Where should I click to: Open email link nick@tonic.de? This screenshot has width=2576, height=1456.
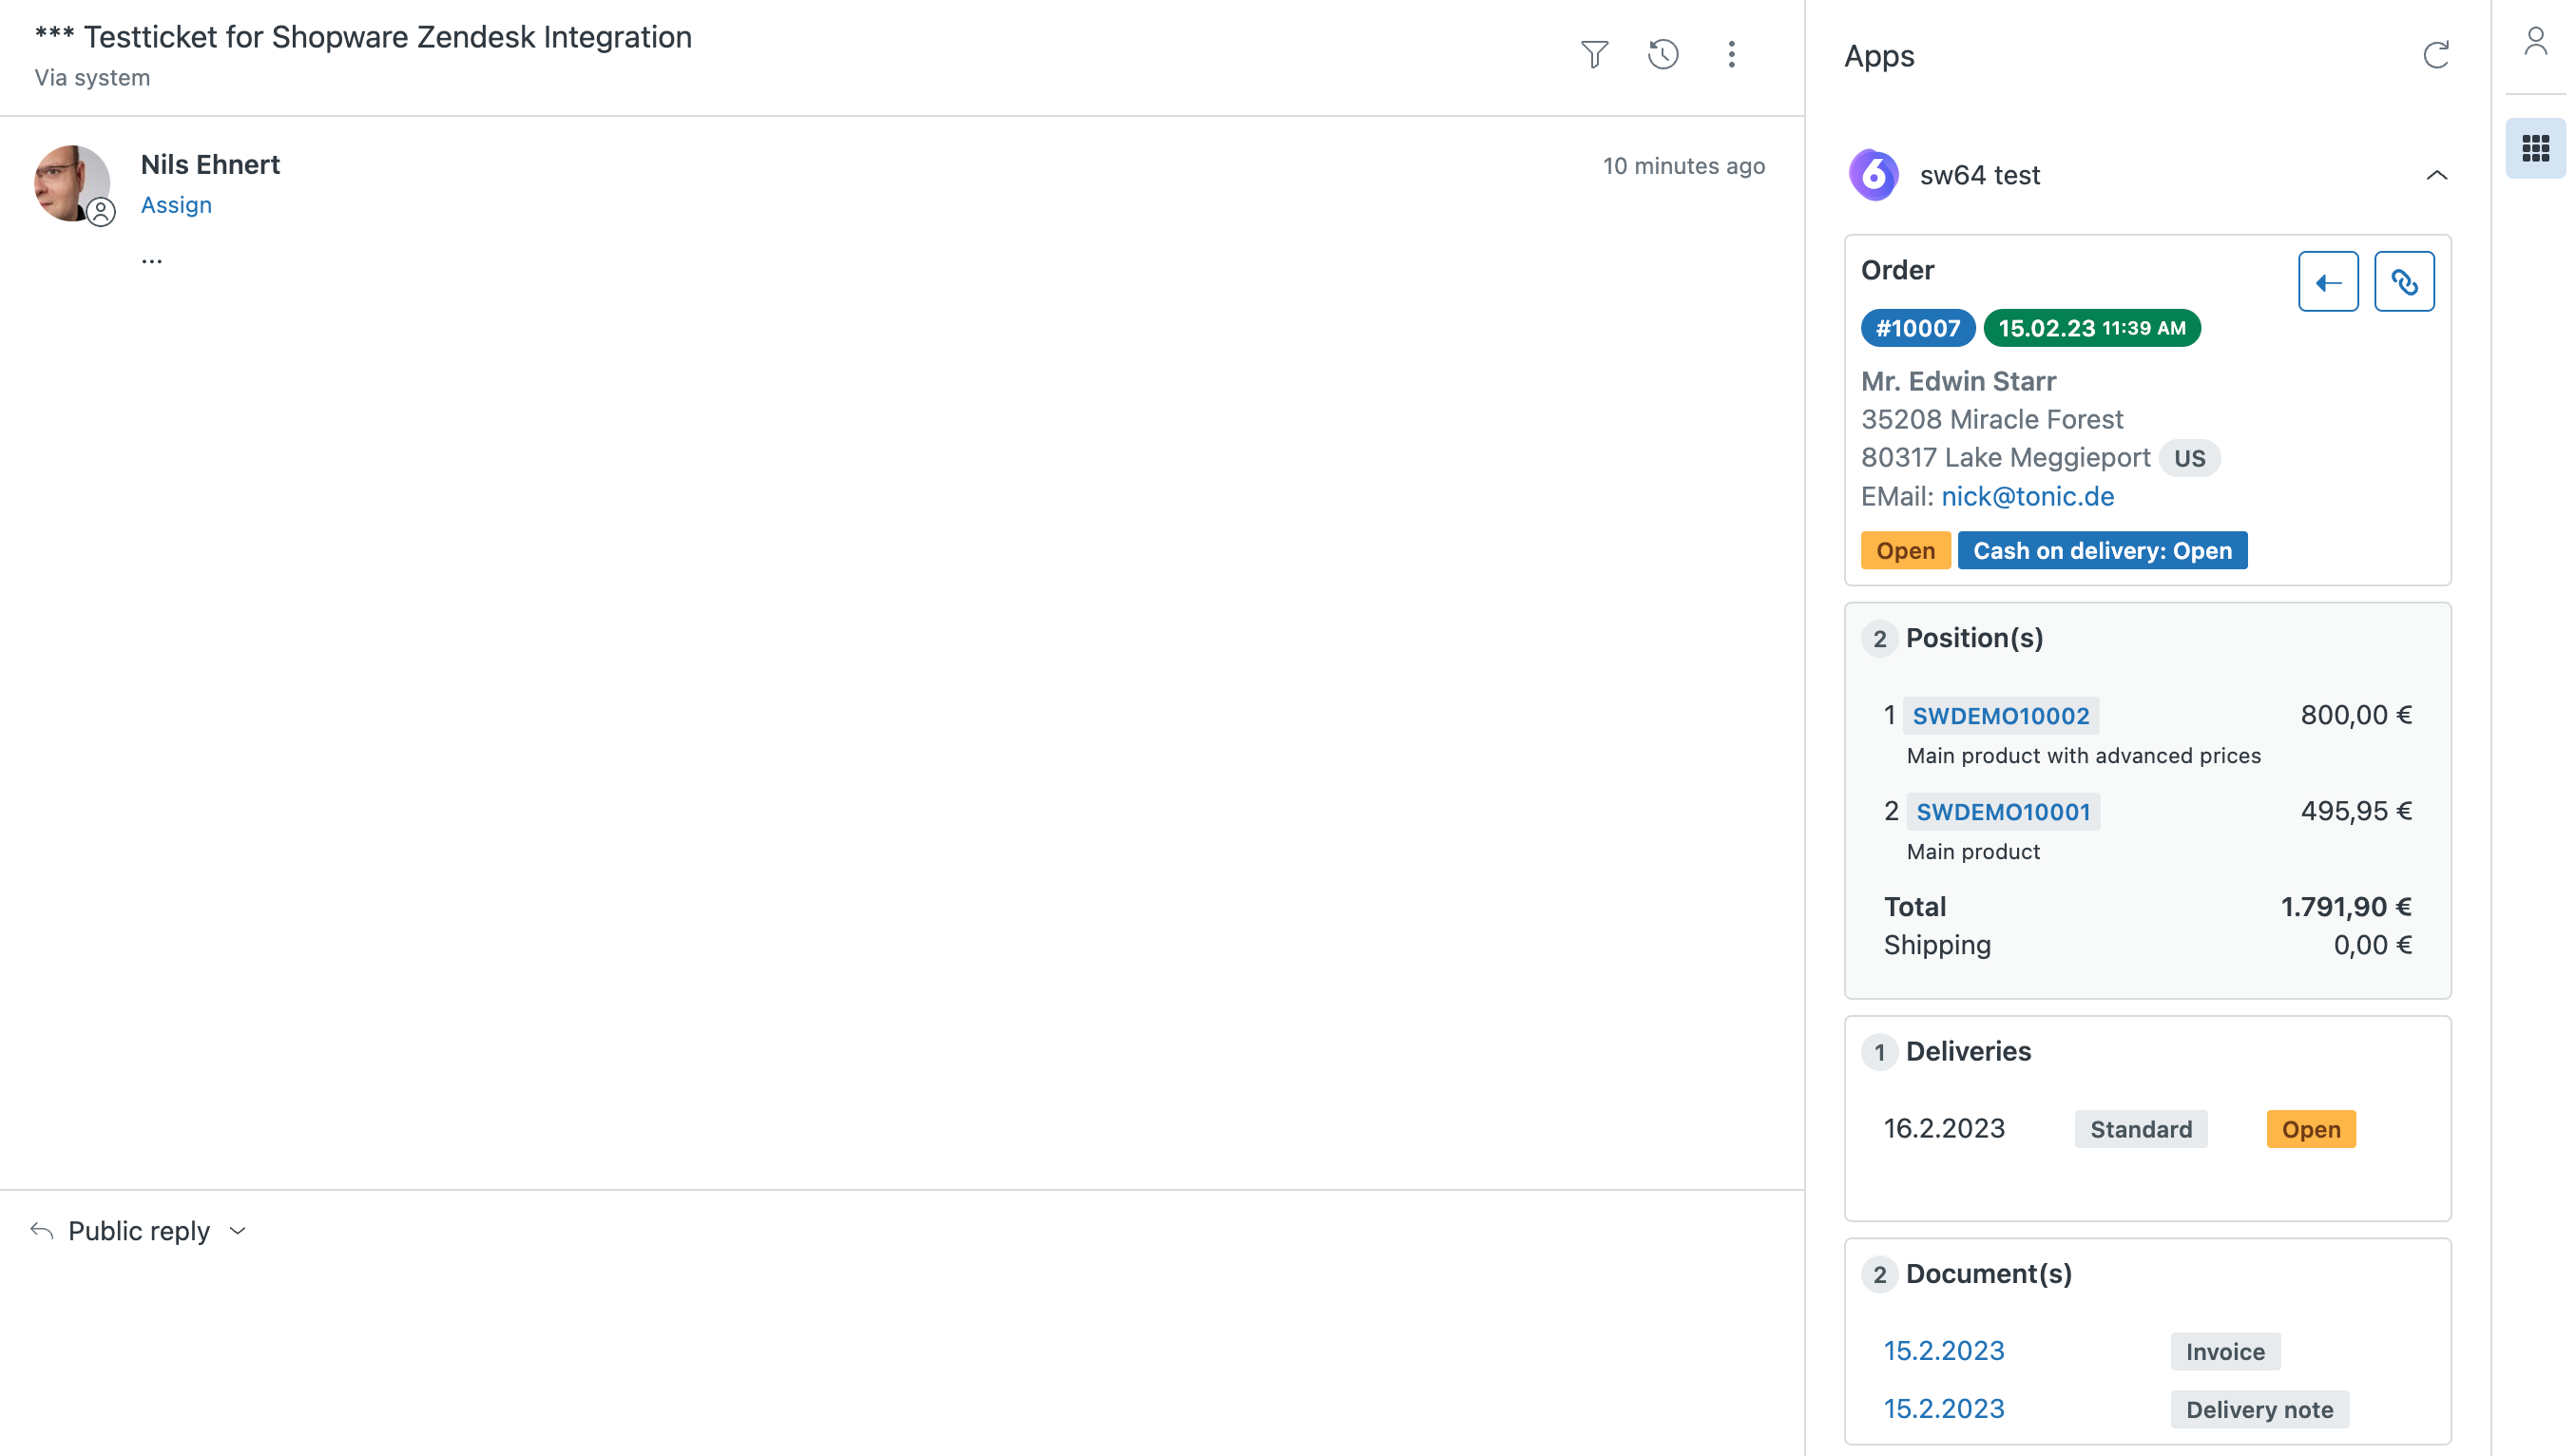point(2027,496)
